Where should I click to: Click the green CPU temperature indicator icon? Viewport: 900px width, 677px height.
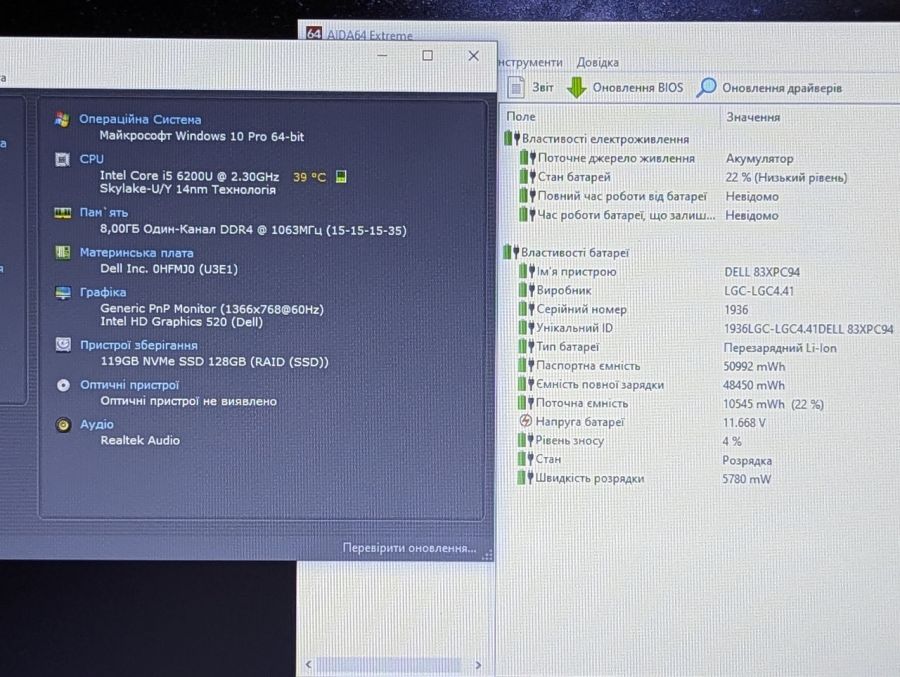pyautogui.click(x=341, y=177)
